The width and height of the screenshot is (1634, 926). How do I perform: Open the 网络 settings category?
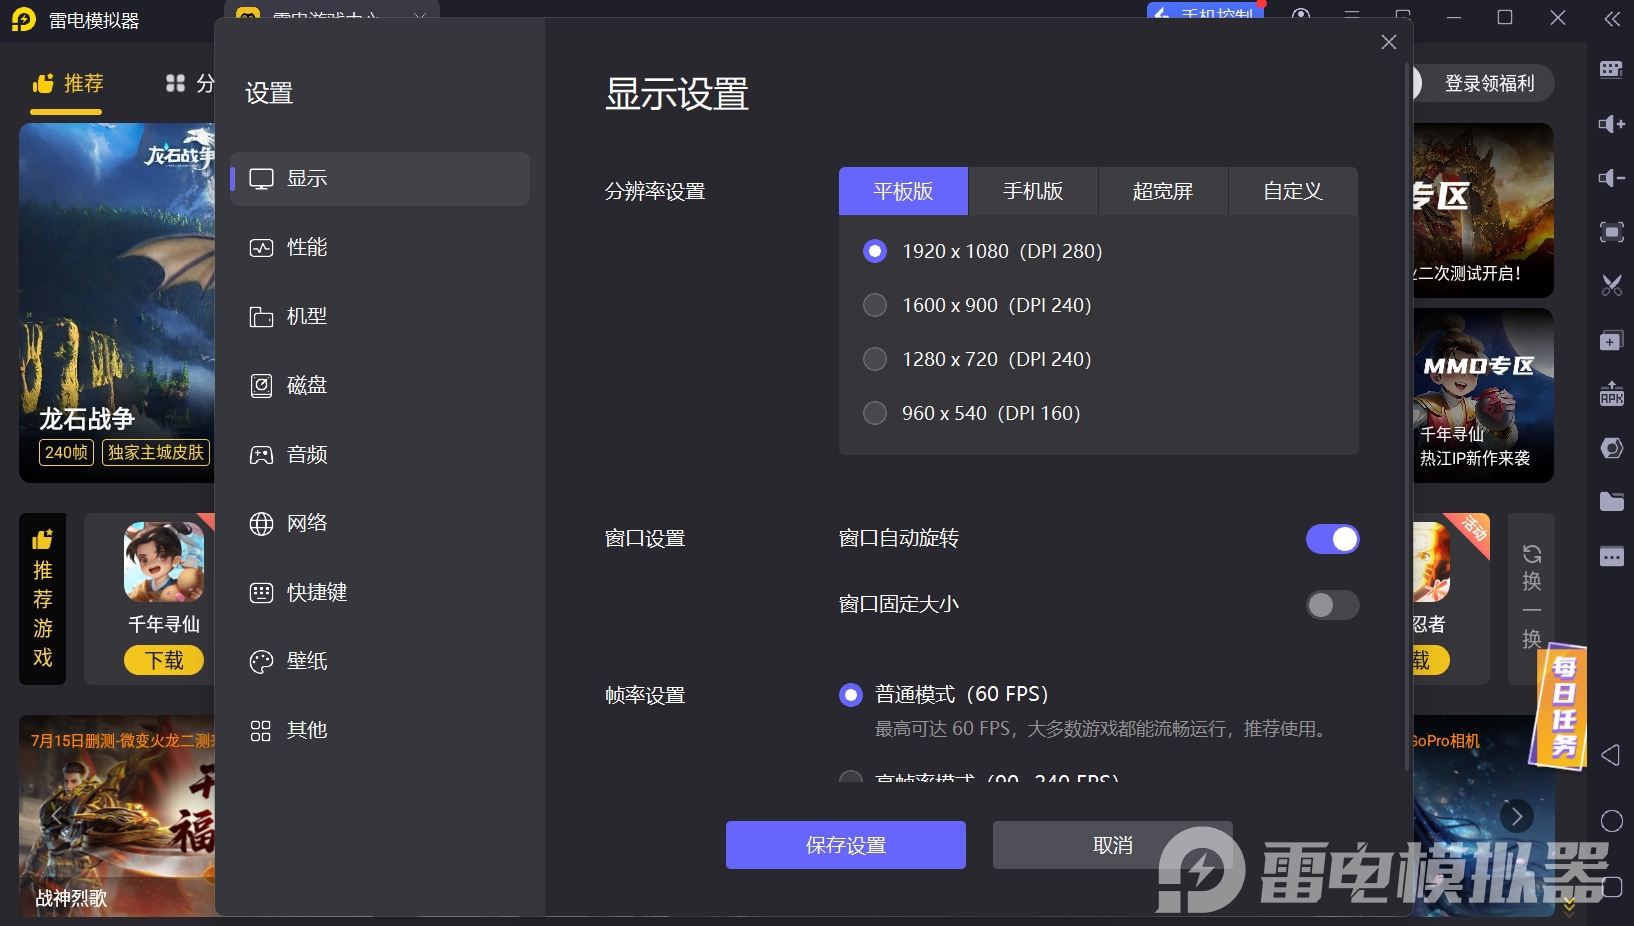380,524
